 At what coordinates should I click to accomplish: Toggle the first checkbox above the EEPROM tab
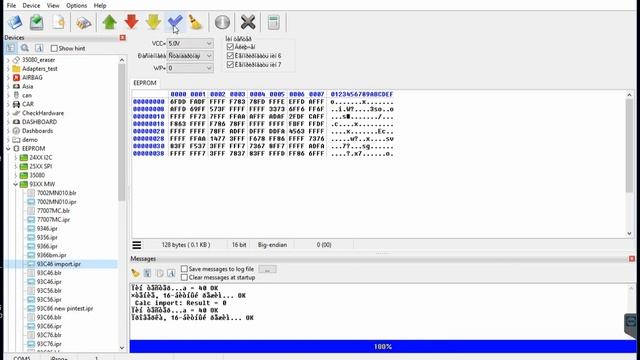tap(230, 47)
